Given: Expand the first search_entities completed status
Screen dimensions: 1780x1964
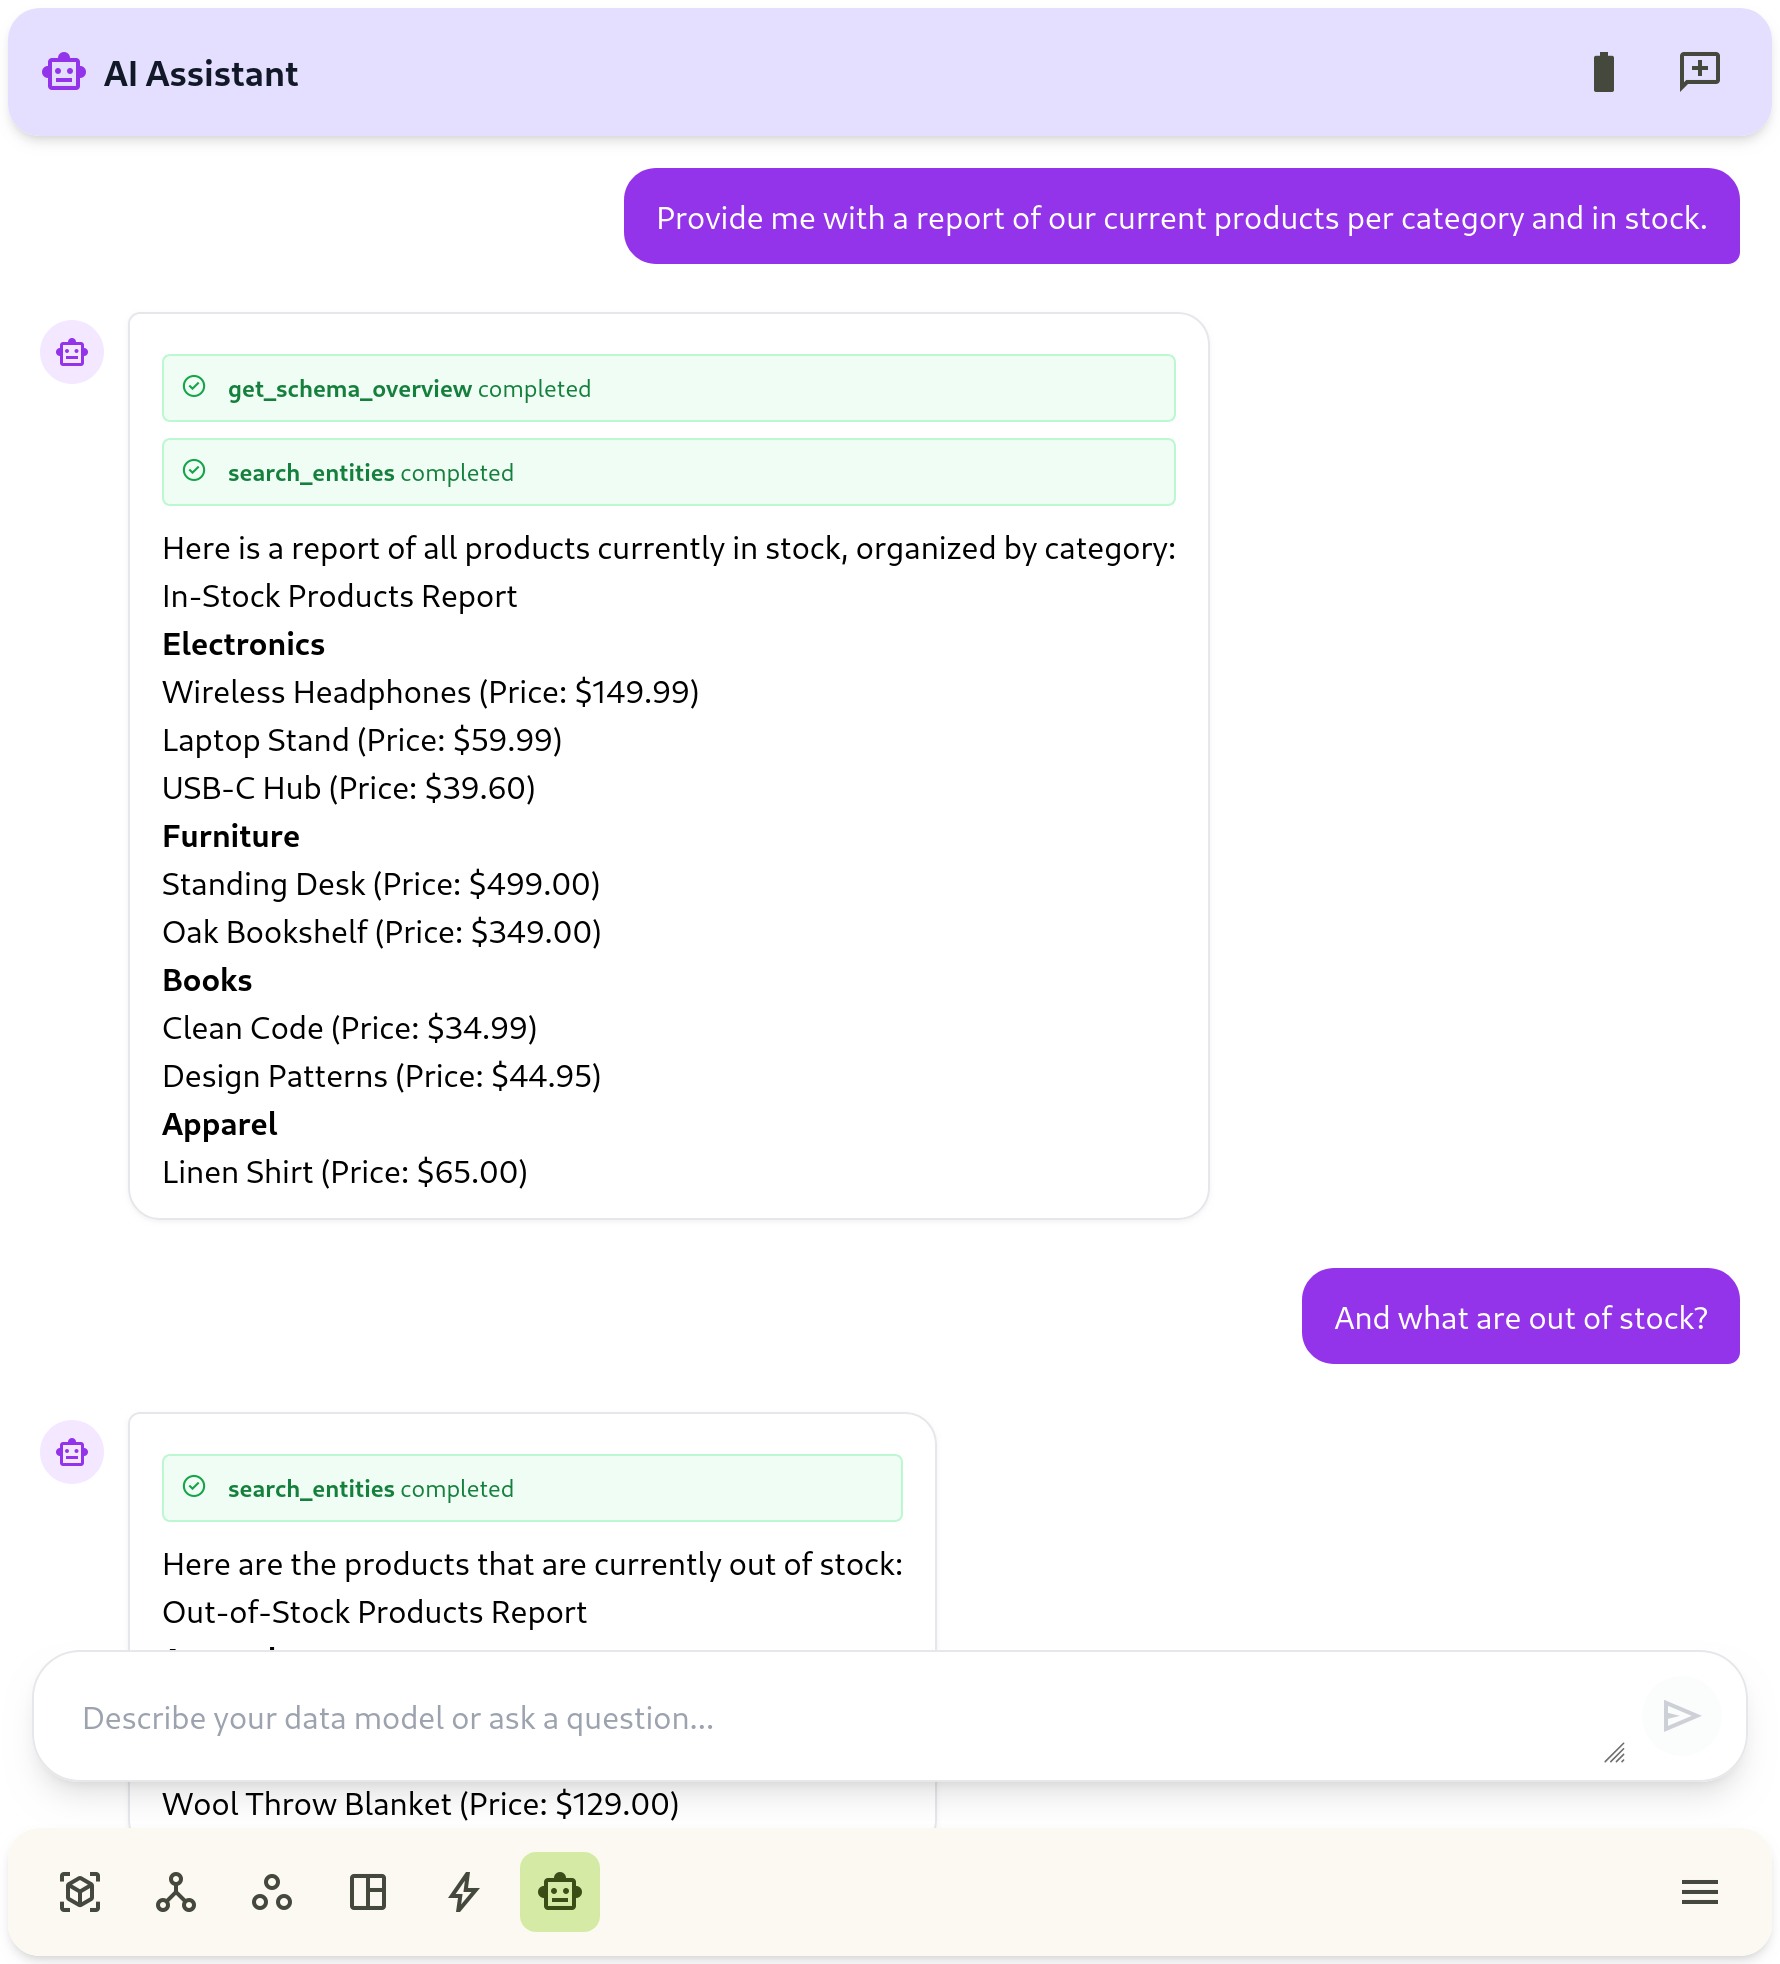Looking at the screenshot, I should coord(667,471).
